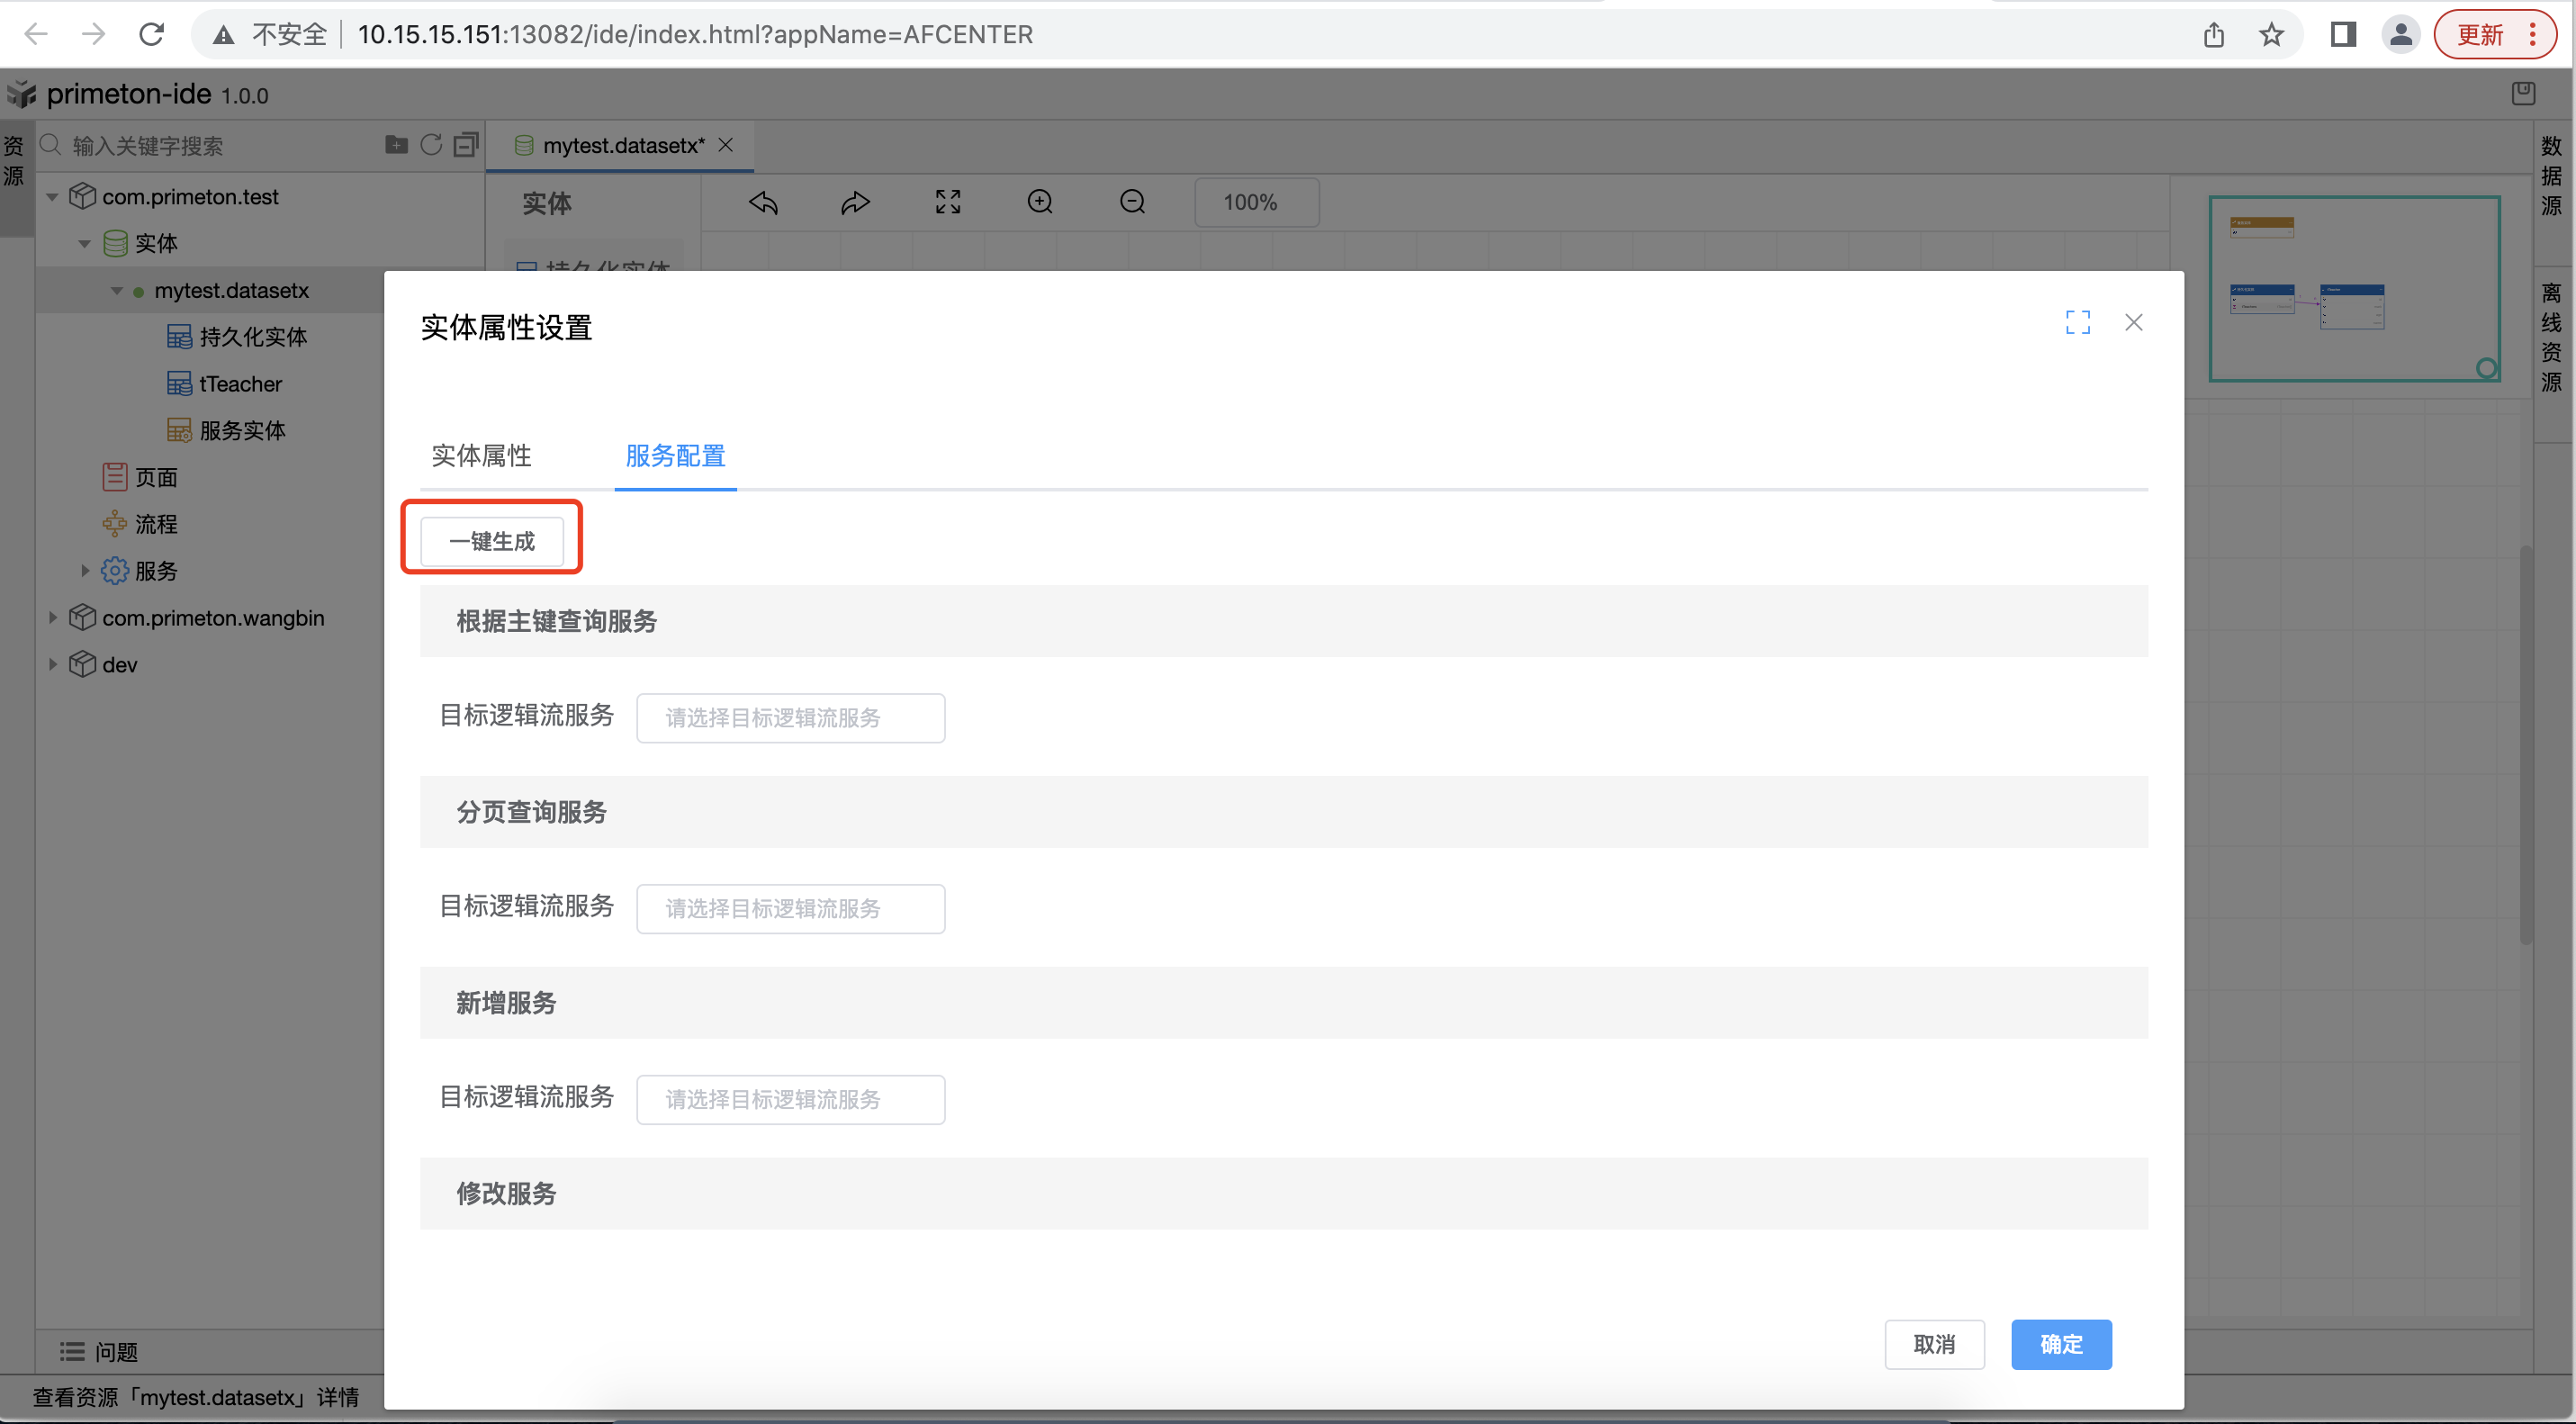This screenshot has height=1424, width=2576.
Task: Click the collapse all icon in resource panel
Action: (466, 145)
